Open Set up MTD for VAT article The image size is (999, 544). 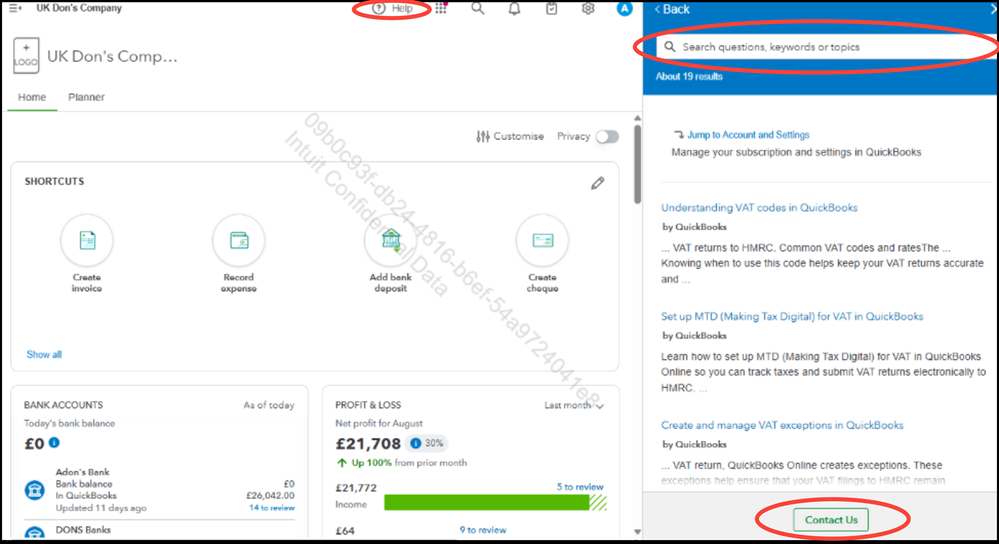792,317
